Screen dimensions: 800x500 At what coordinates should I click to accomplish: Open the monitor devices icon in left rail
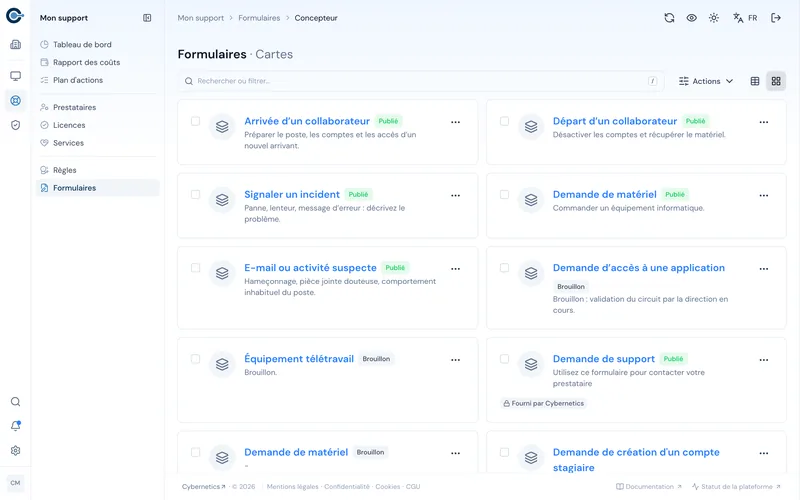tap(15, 76)
